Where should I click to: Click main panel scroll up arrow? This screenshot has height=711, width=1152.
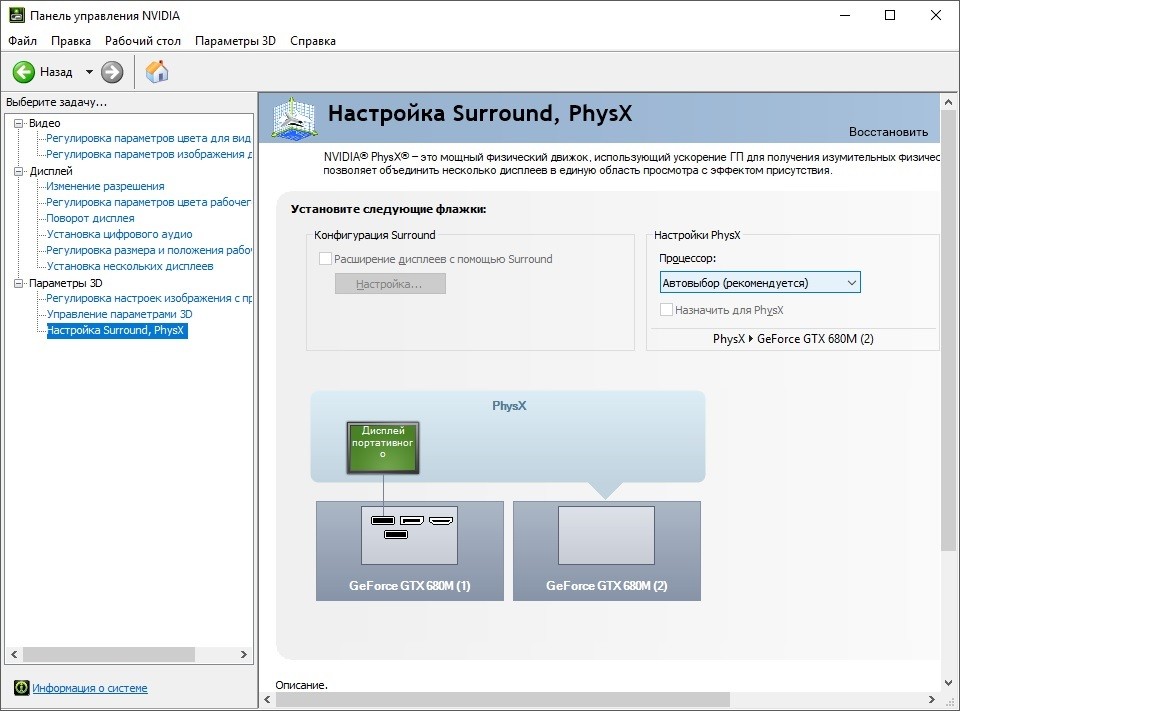click(x=948, y=102)
